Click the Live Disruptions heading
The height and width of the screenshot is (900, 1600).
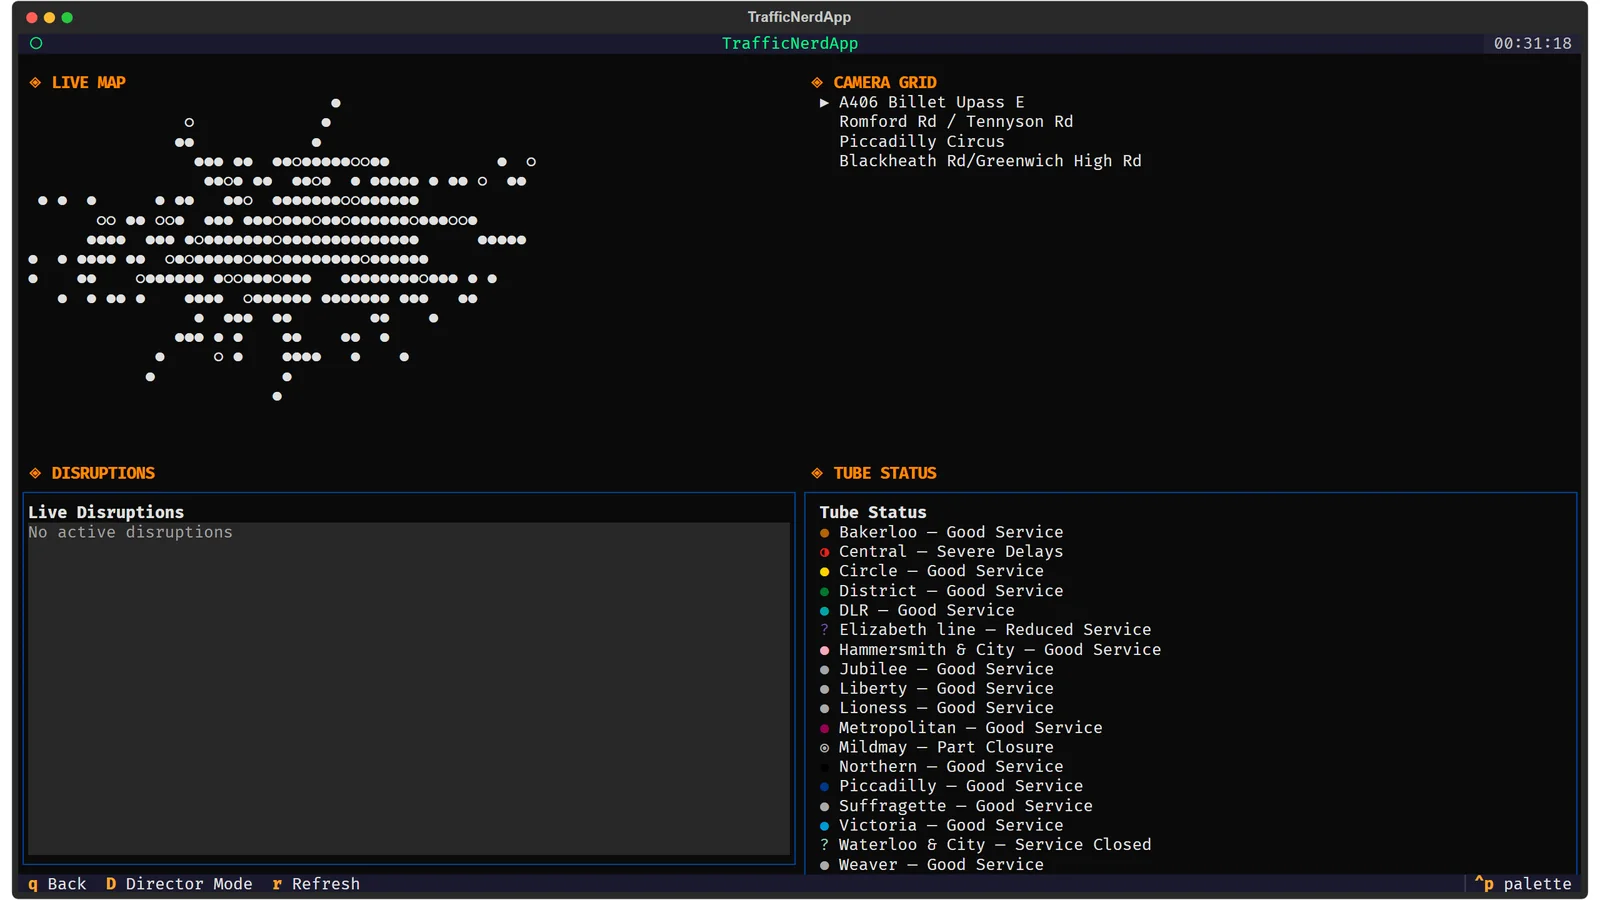point(106,512)
